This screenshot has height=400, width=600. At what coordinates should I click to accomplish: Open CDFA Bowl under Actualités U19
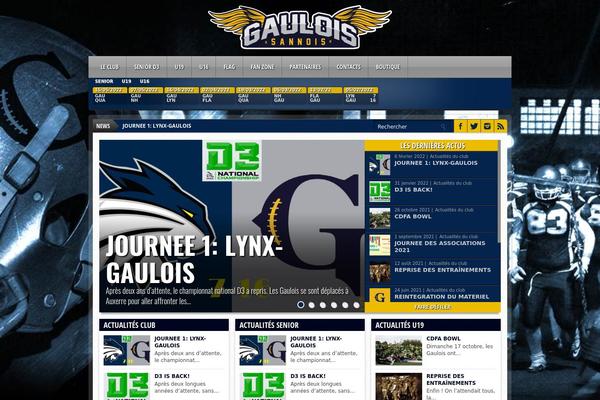[443, 339]
